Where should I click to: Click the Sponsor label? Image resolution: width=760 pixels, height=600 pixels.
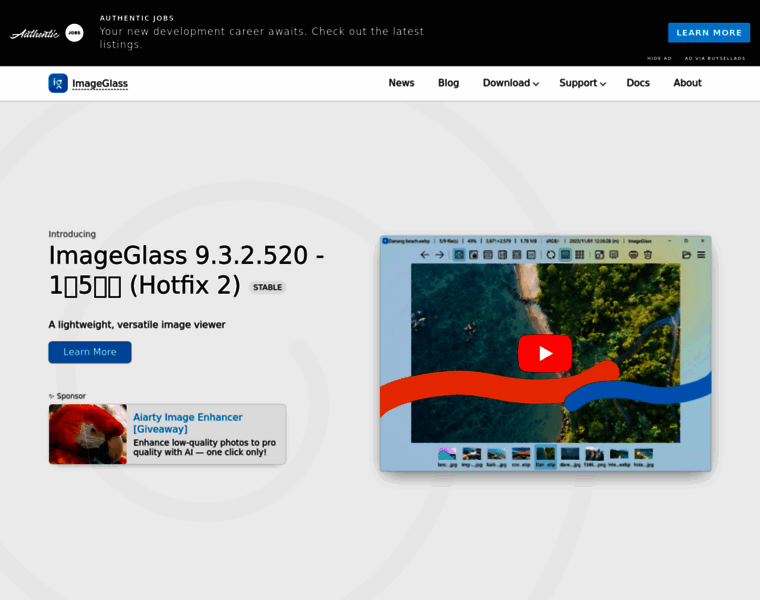(67, 396)
